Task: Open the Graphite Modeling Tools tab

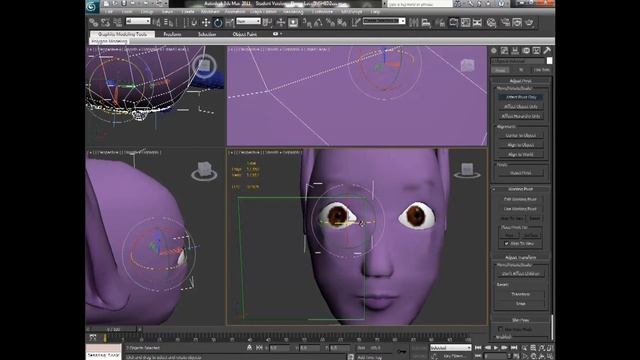Action: tap(122, 34)
